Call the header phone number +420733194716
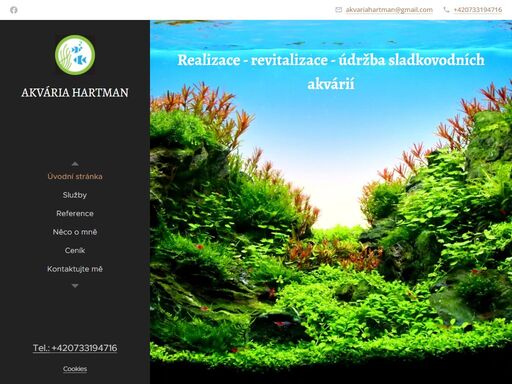 tap(478, 10)
